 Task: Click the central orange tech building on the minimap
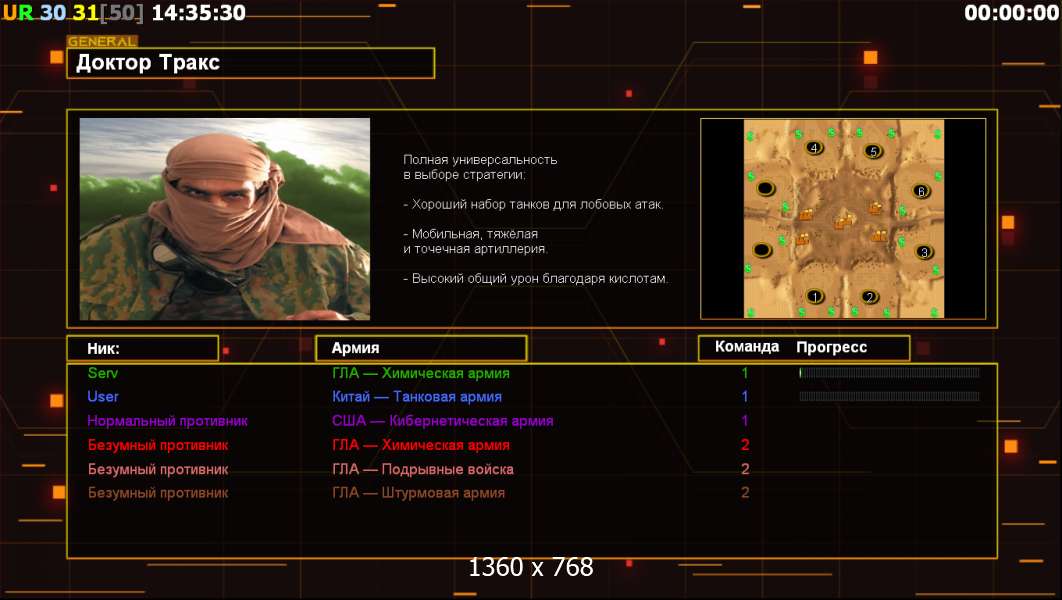[x=843, y=220]
